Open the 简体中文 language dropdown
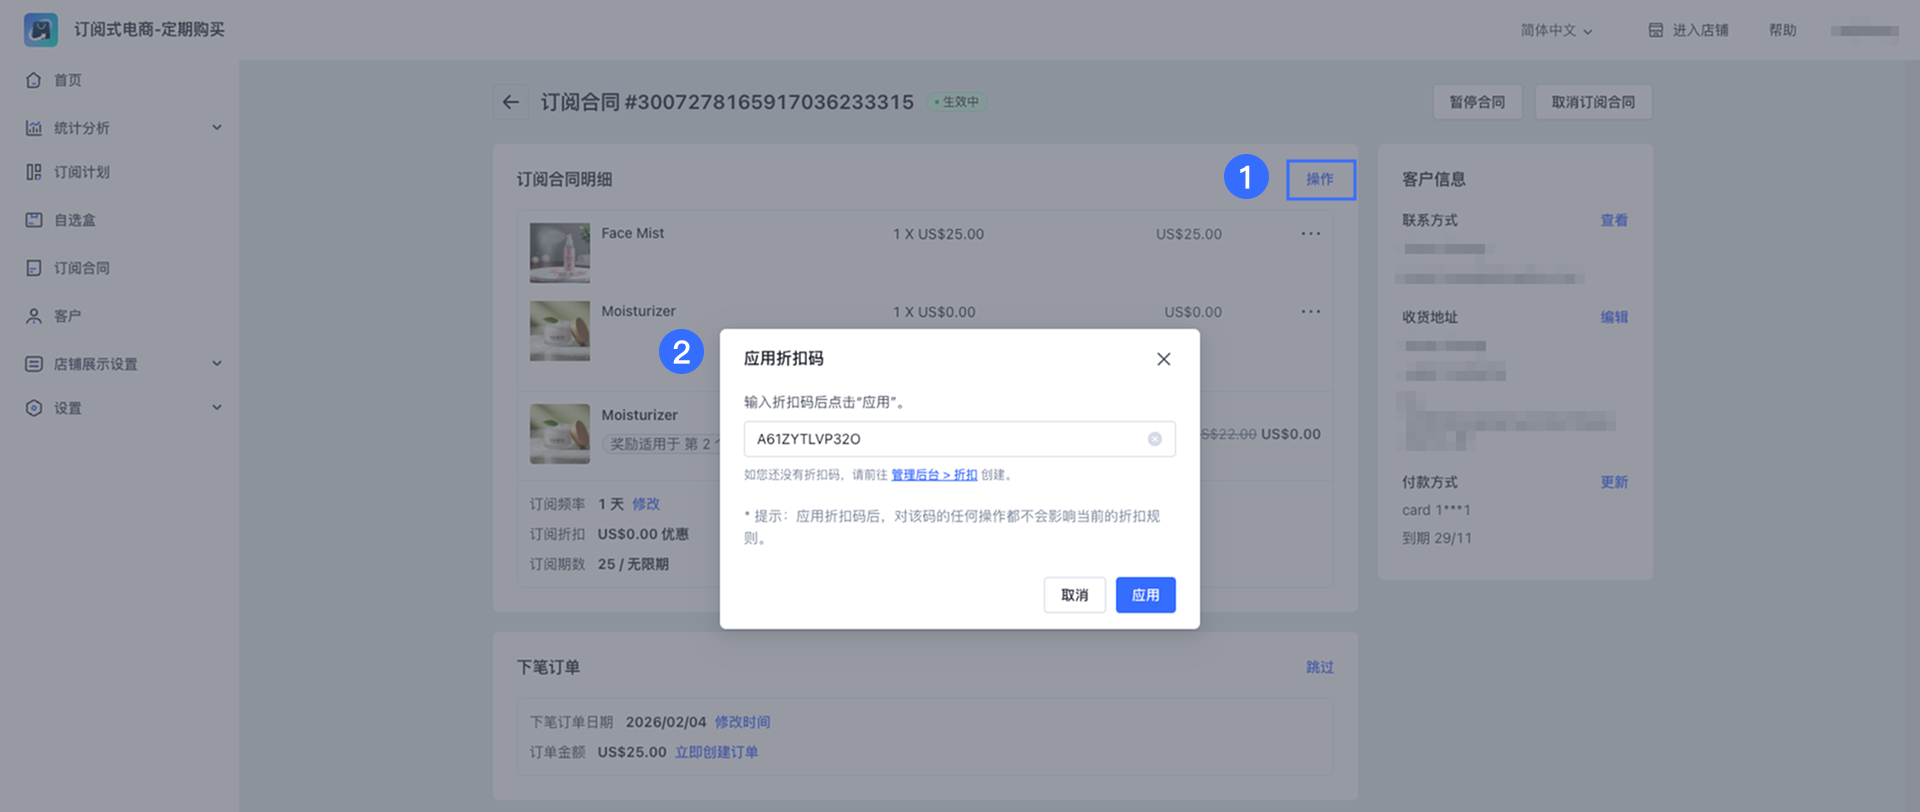The image size is (1920, 812). [1557, 31]
